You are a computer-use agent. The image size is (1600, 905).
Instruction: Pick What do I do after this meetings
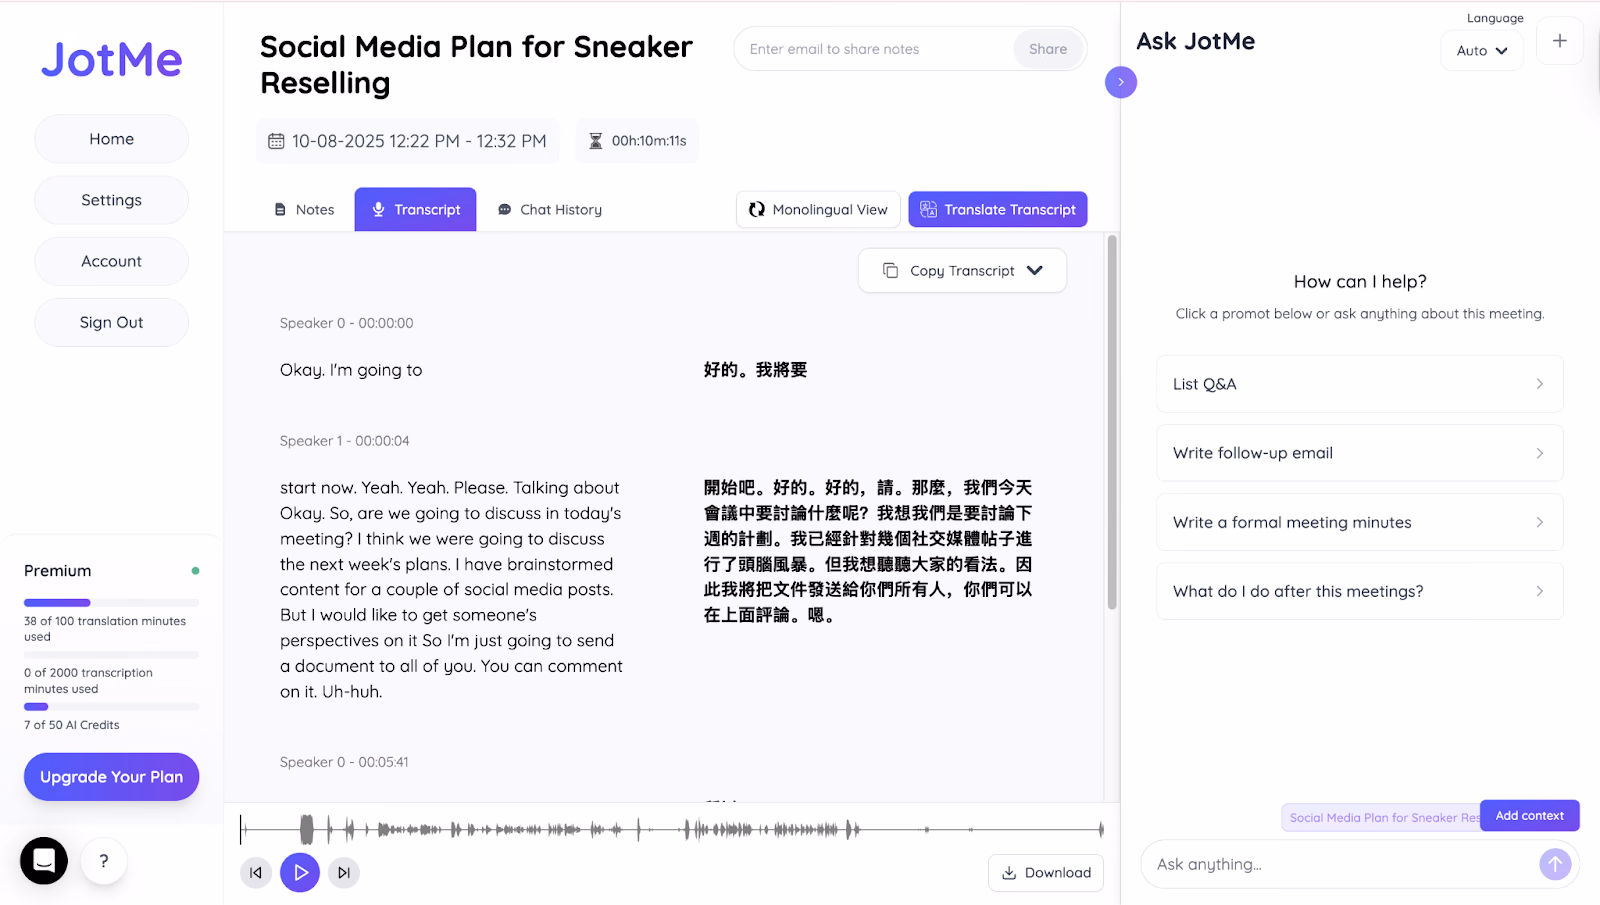click(1360, 591)
